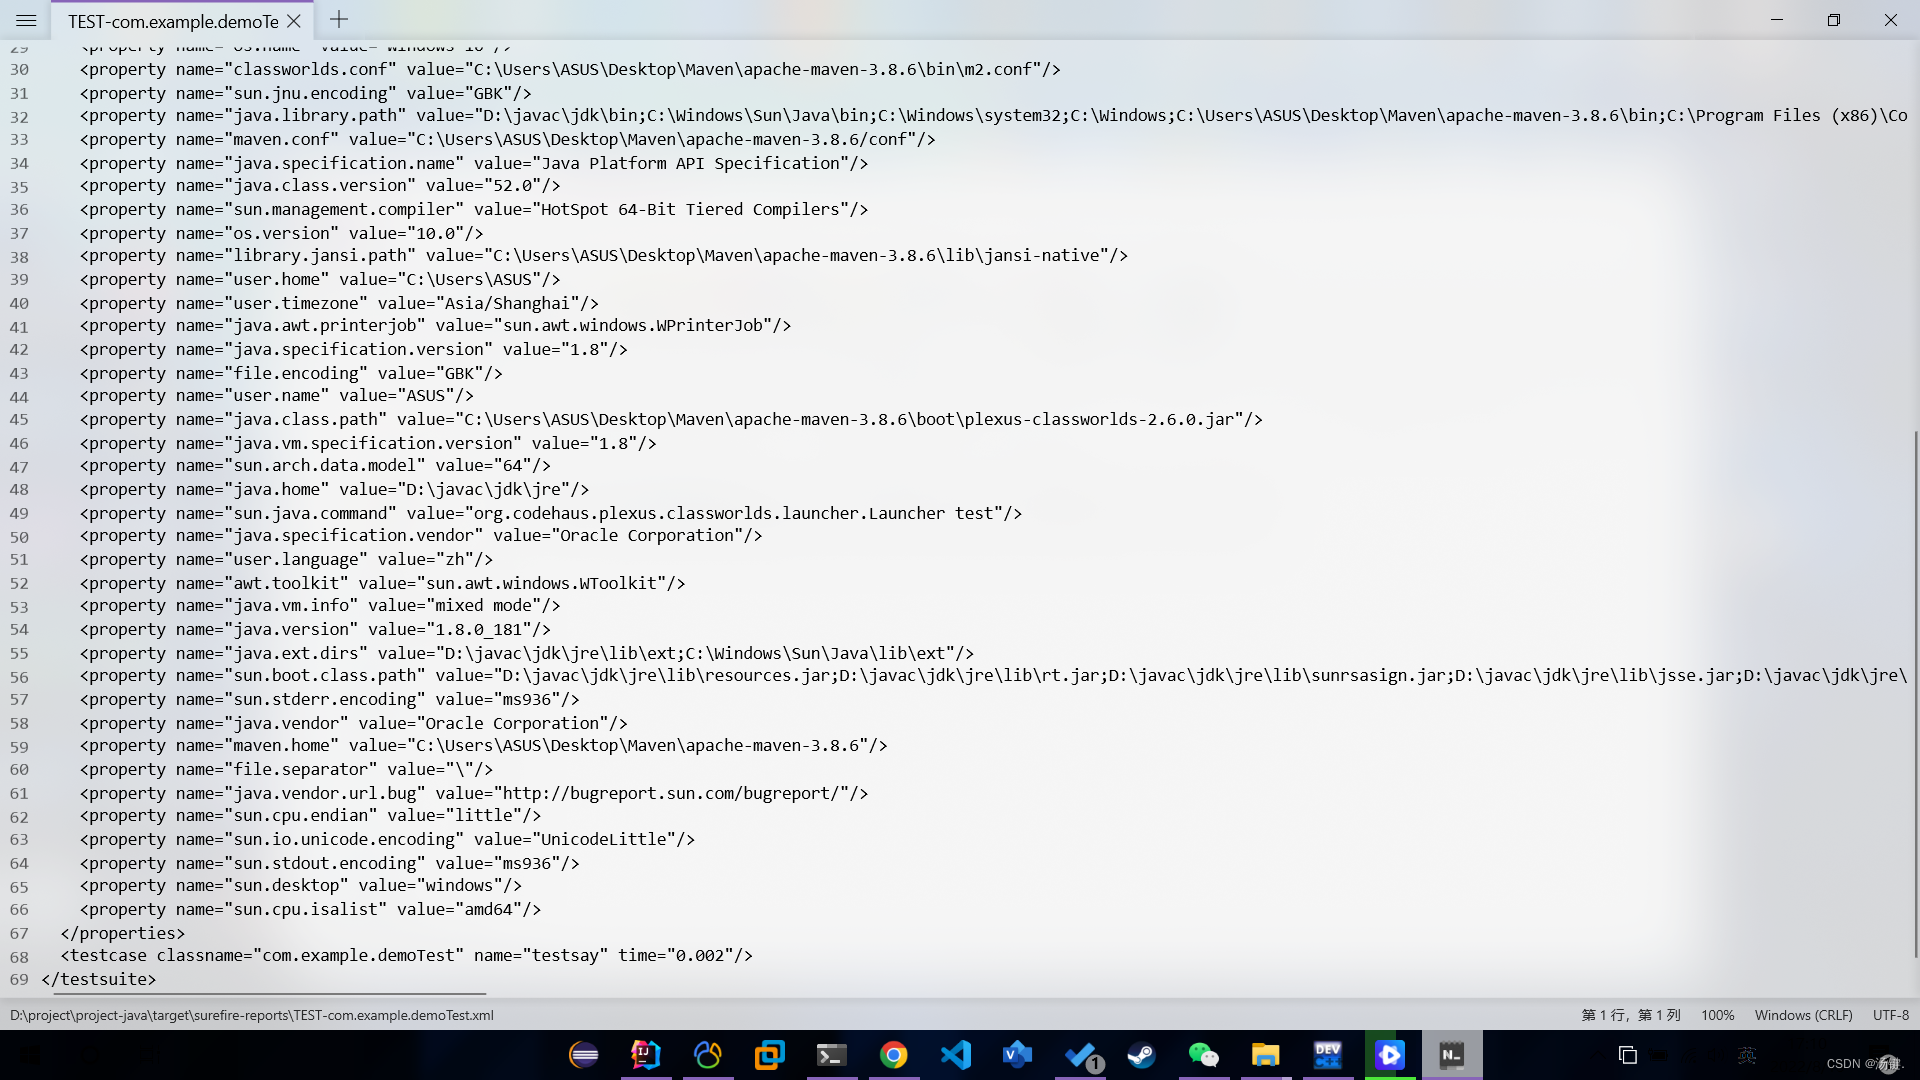Click the line and column indicator in the status bar
The height and width of the screenshot is (1080, 1920).
pos(1630,1015)
